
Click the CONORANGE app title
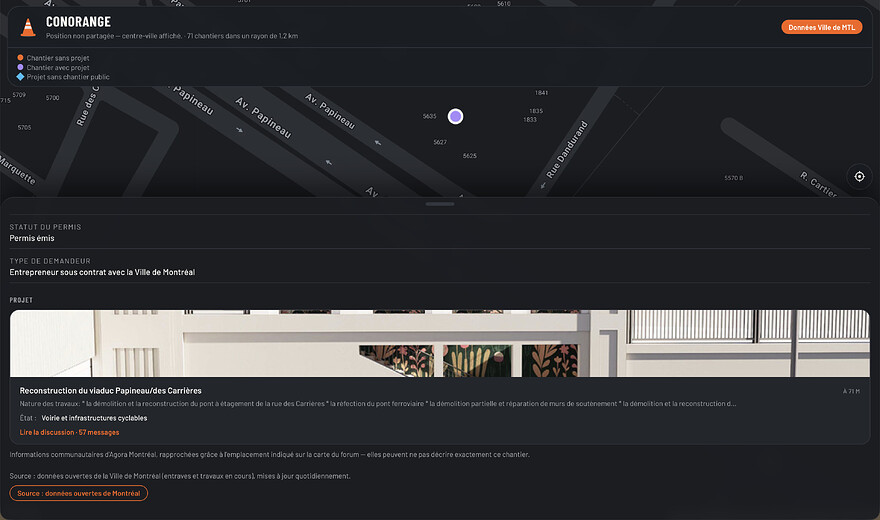pos(79,22)
